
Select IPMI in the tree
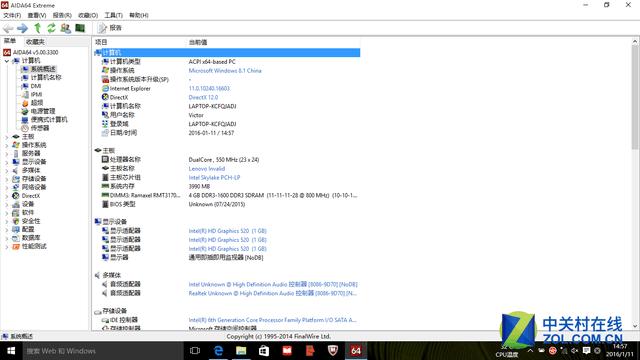(36, 94)
